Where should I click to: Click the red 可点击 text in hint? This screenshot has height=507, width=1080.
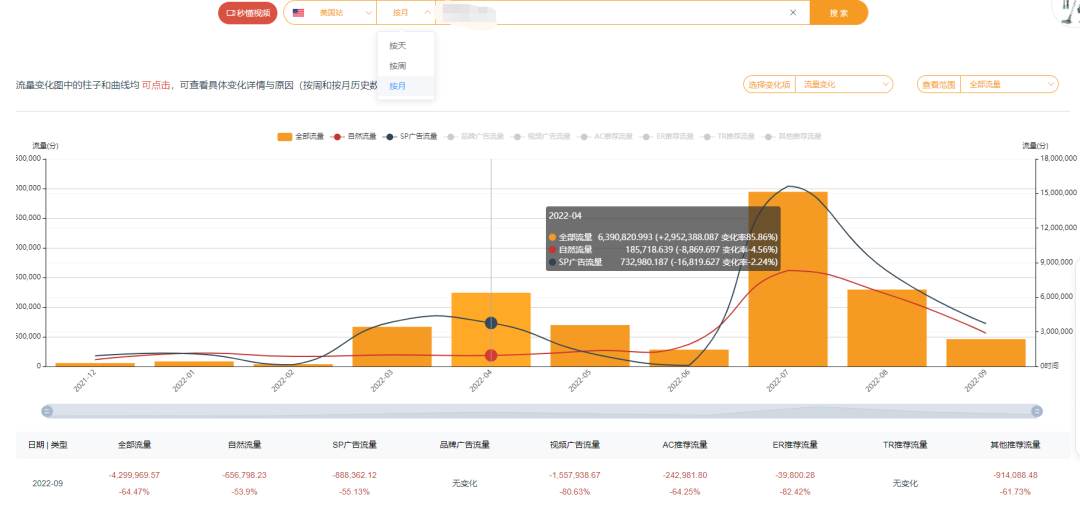156,85
